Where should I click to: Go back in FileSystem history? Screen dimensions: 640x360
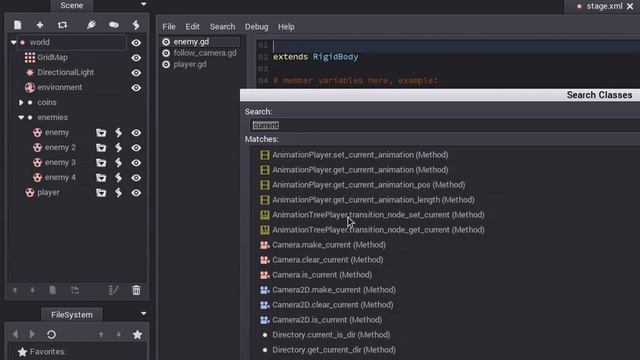point(15,335)
